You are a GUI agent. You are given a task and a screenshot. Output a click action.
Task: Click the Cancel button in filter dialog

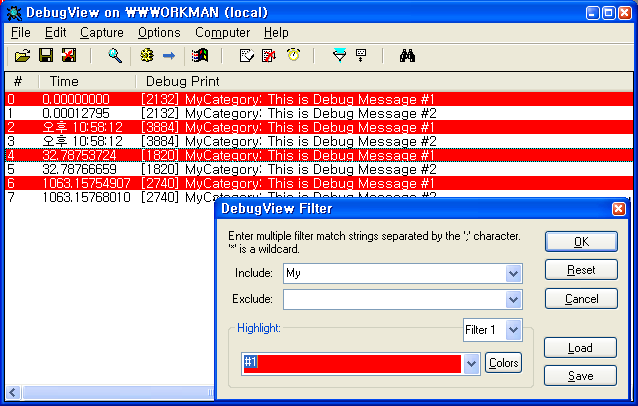coord(581,299)
